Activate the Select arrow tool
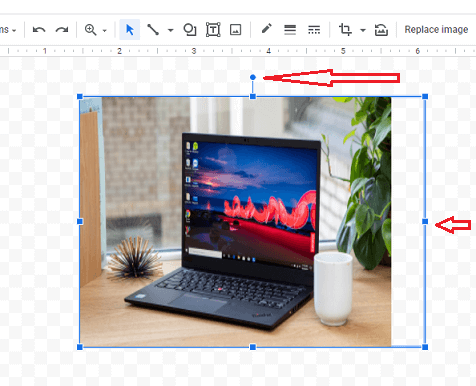The width and height of the screenshot is (476, 386). (x=130, y=30)
